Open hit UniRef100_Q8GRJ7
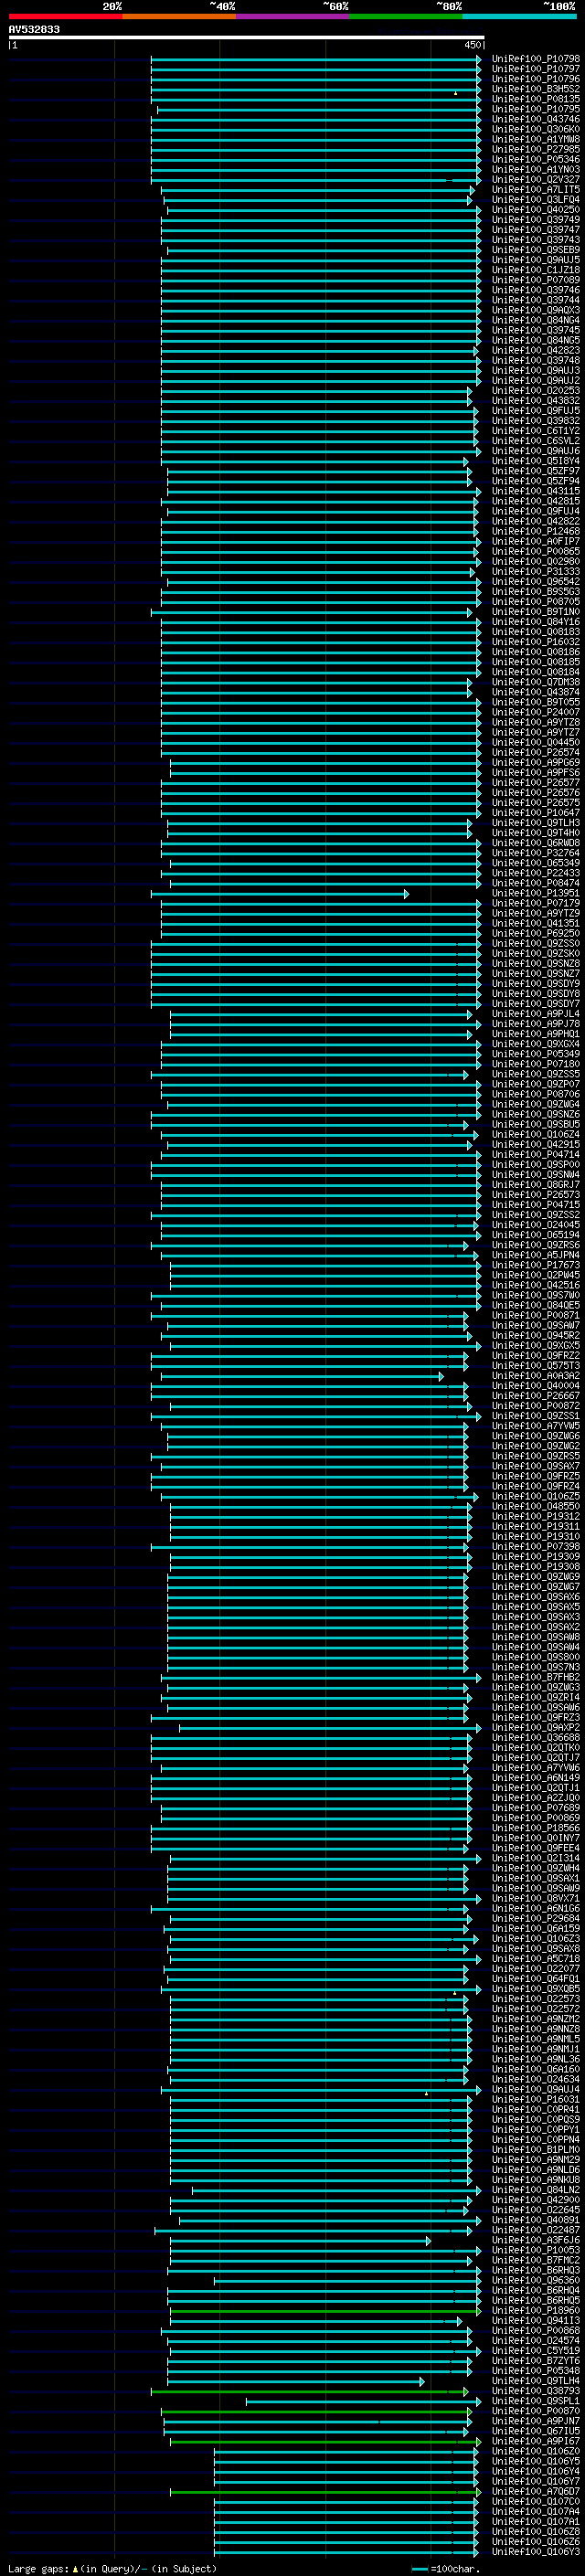 pyautogui.click(x=536, y=1185)
